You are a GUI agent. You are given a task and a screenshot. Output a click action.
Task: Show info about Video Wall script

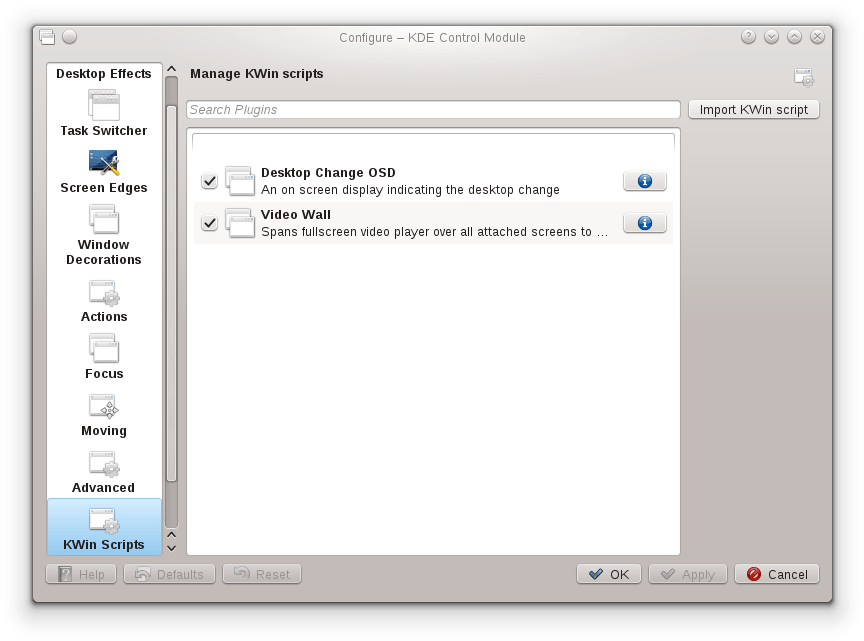pyautogui.click(x=644, y=223)
